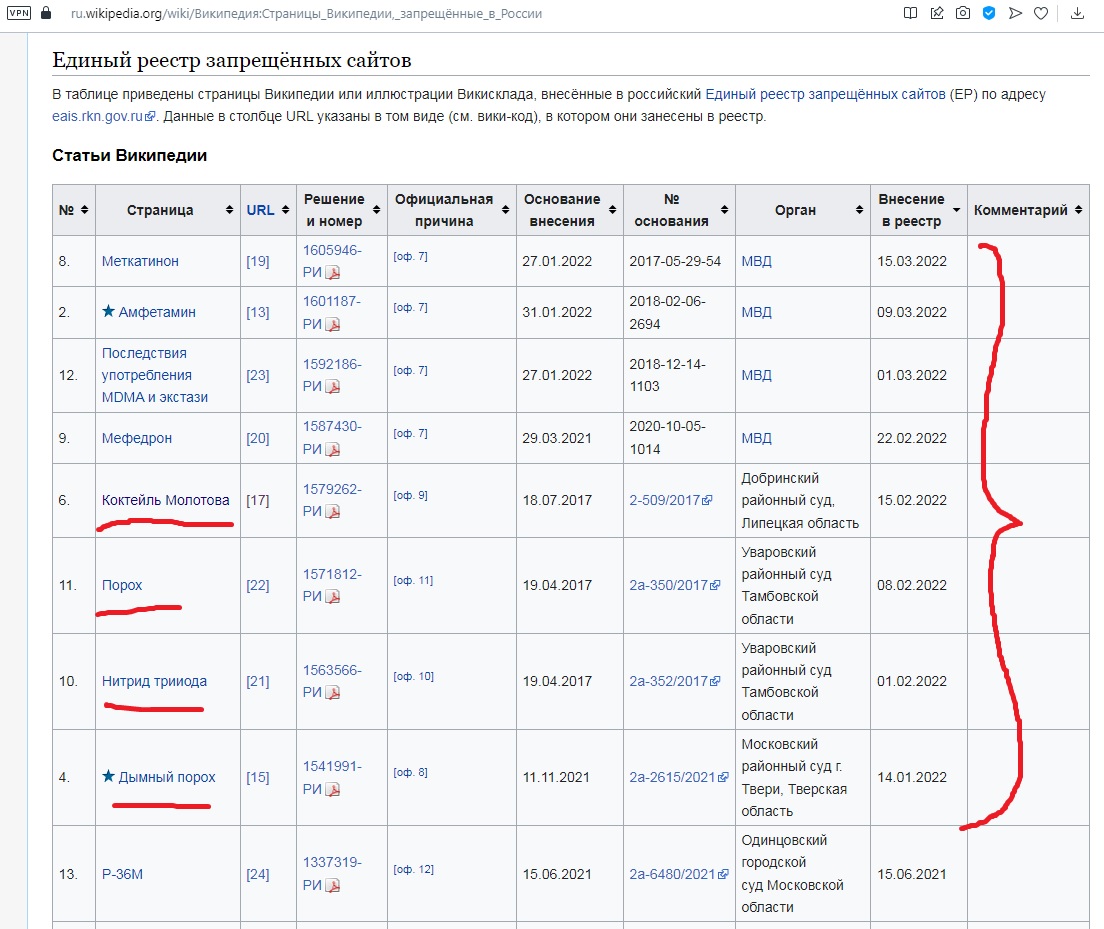
Task: Sort by Внесение в реестр column
Action: point(956,210)
